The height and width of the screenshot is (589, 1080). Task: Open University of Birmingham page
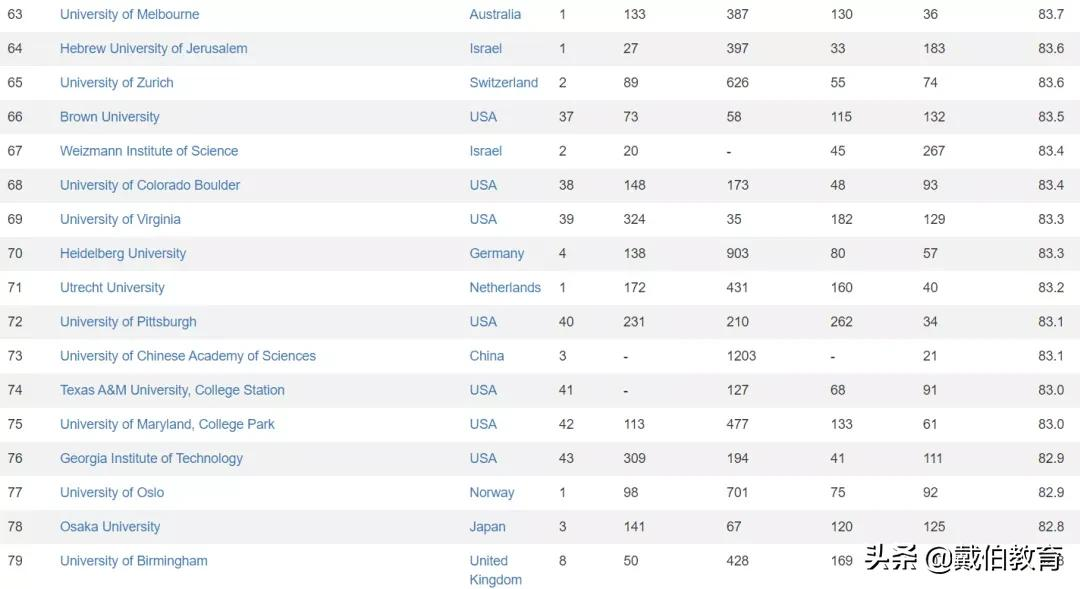[134, 561]
